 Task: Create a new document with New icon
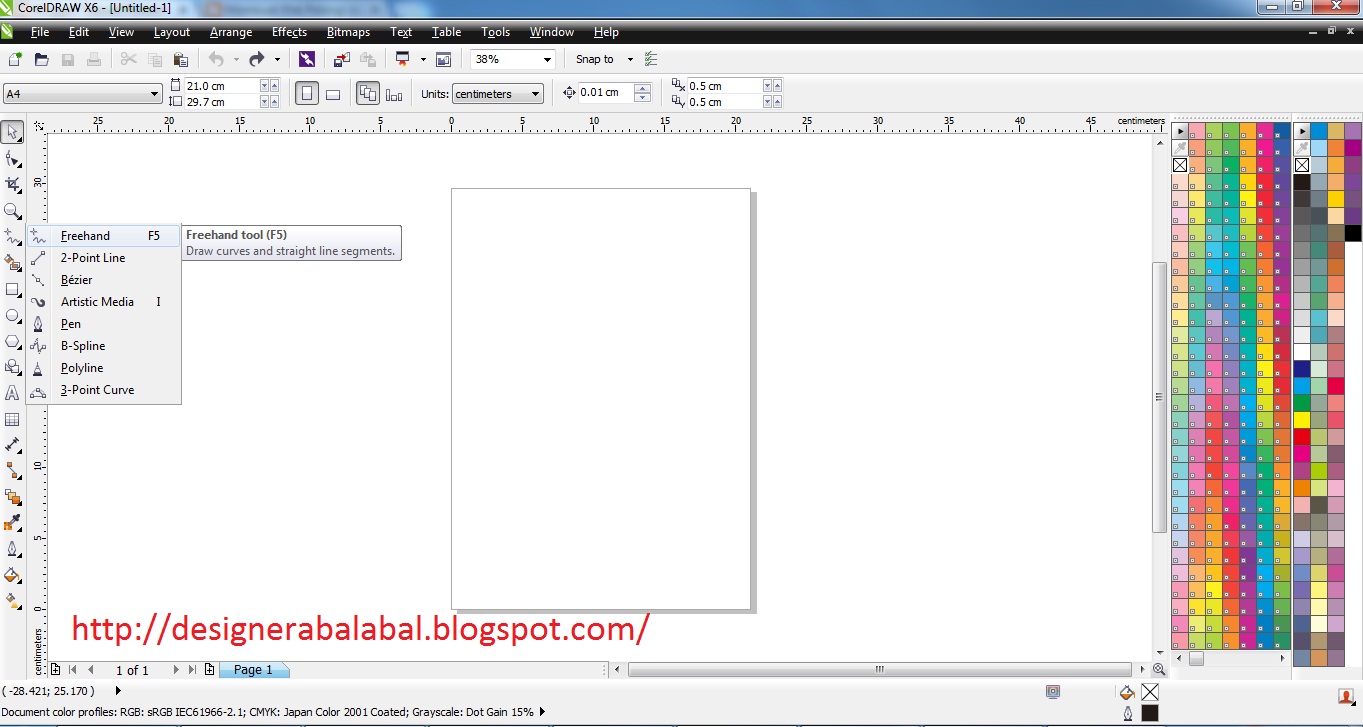pos(15,59)
